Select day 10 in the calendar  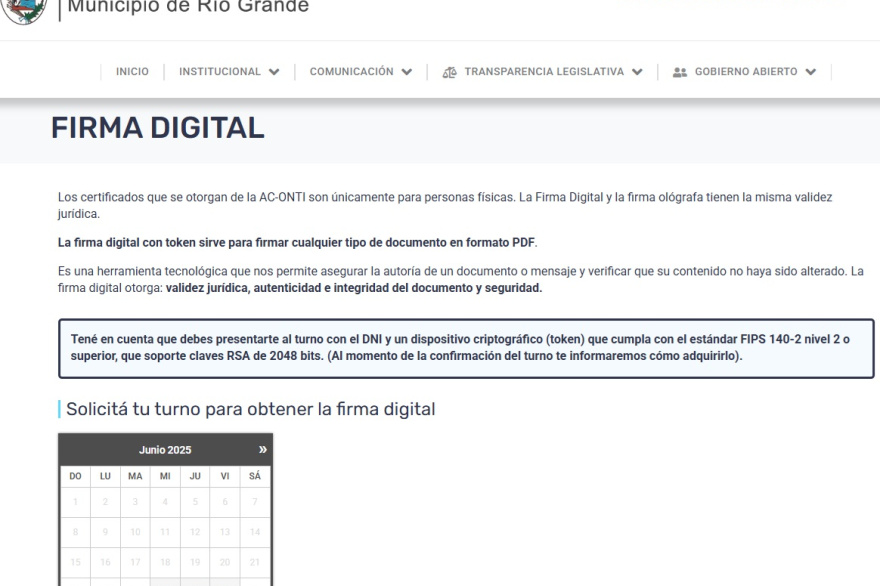click(135, 532)
